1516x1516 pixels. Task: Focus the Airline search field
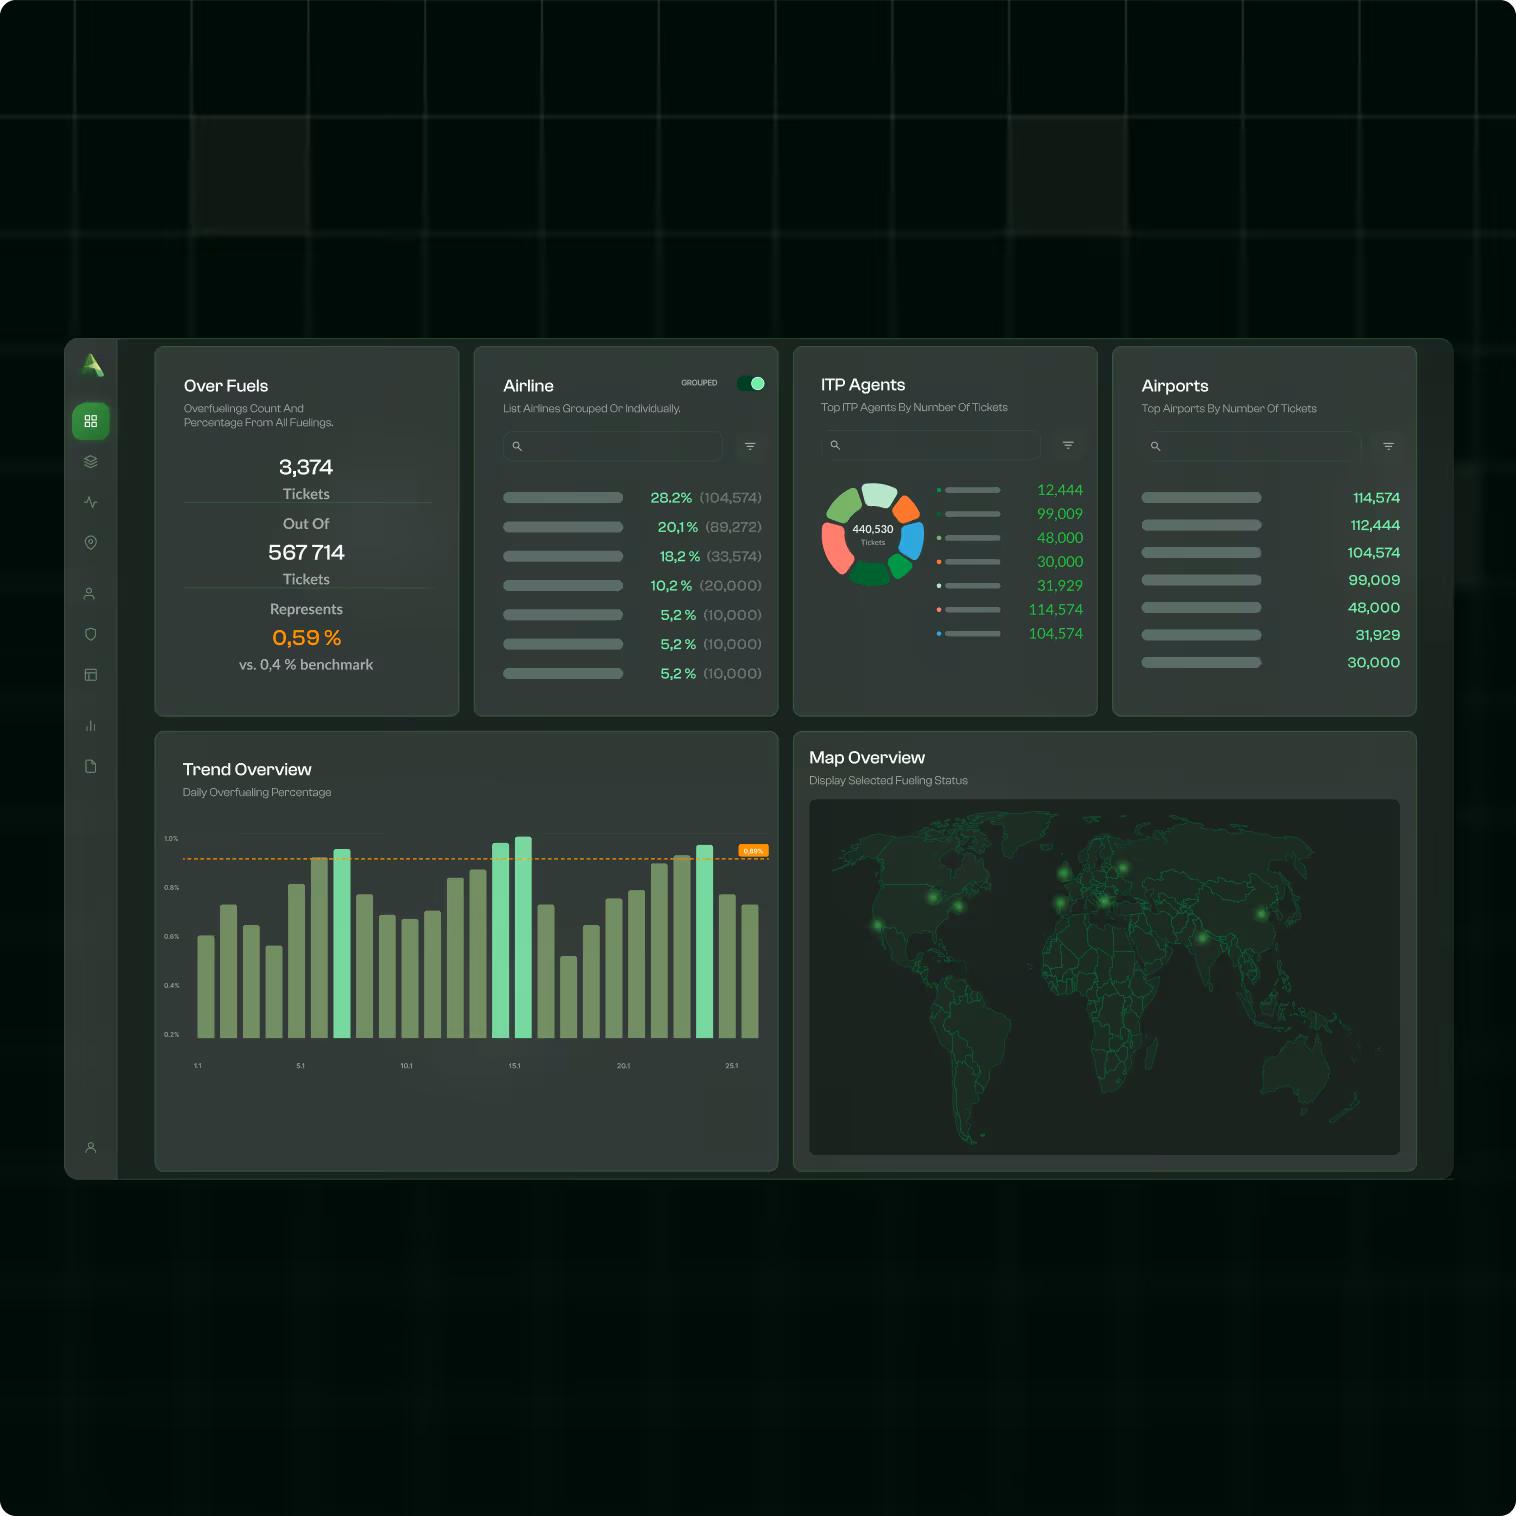613,446
